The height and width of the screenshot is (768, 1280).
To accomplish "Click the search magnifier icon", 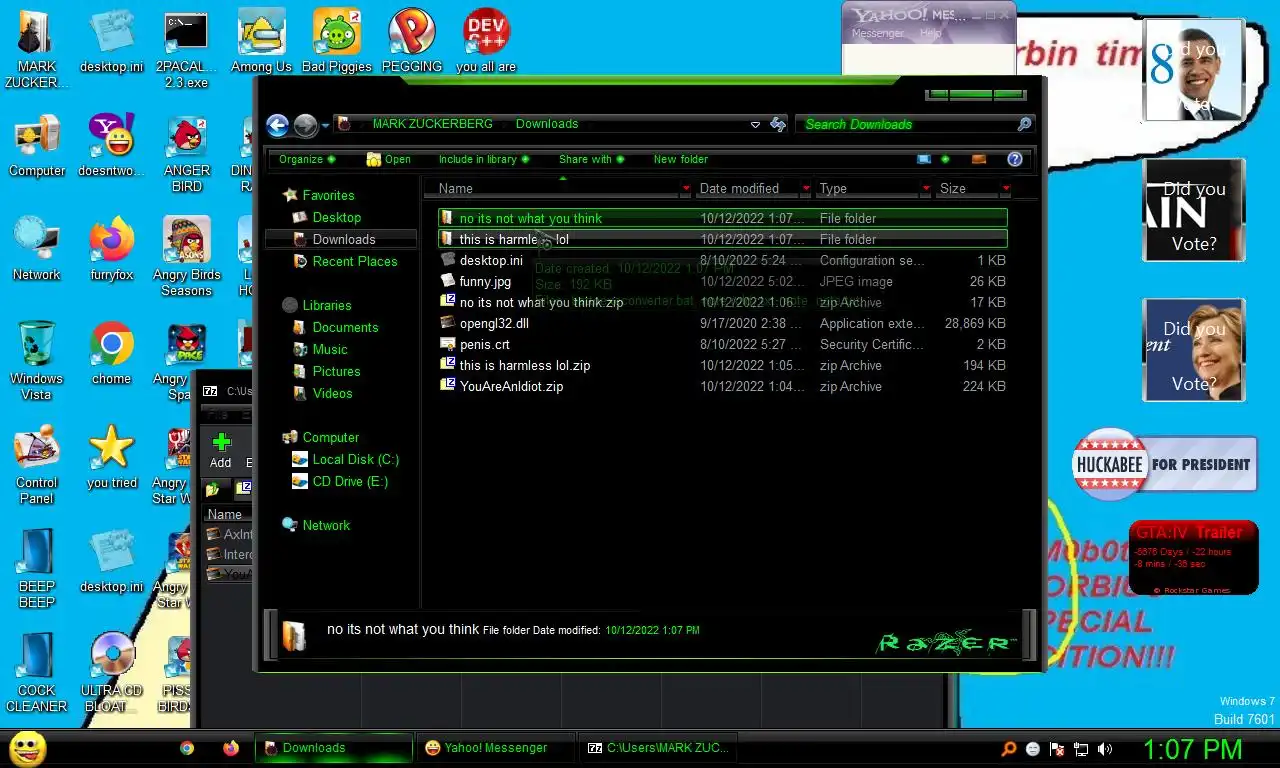I will (1024, 124).
